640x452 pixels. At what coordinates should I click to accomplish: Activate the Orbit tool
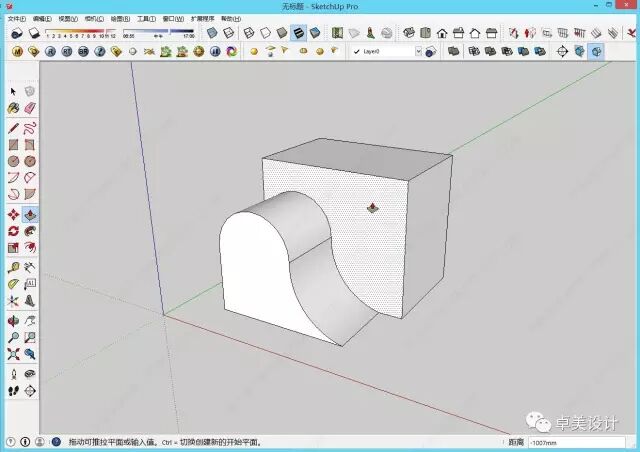click(x=13, y=321)
